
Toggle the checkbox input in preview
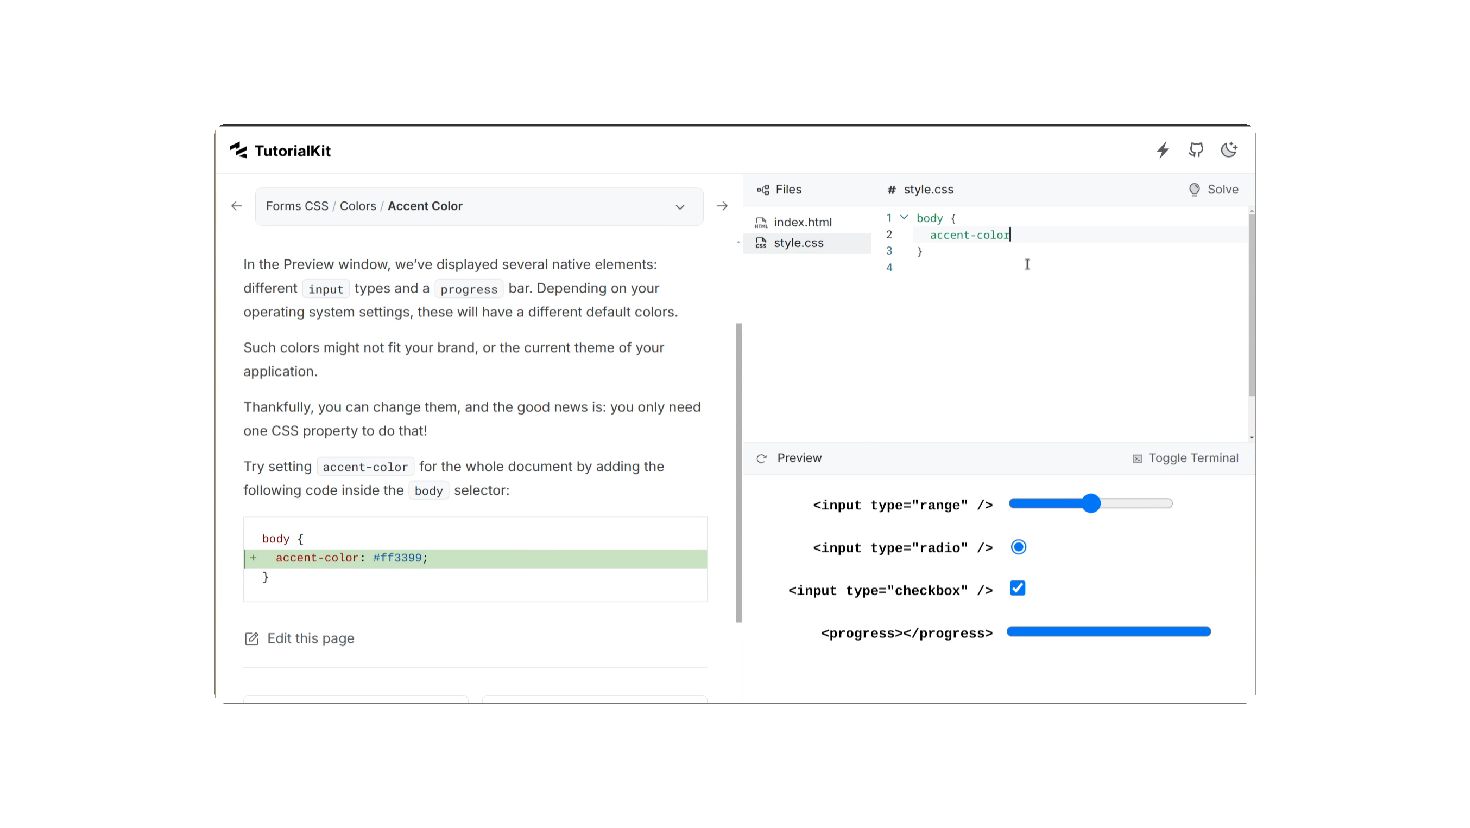click(1018, 588)
